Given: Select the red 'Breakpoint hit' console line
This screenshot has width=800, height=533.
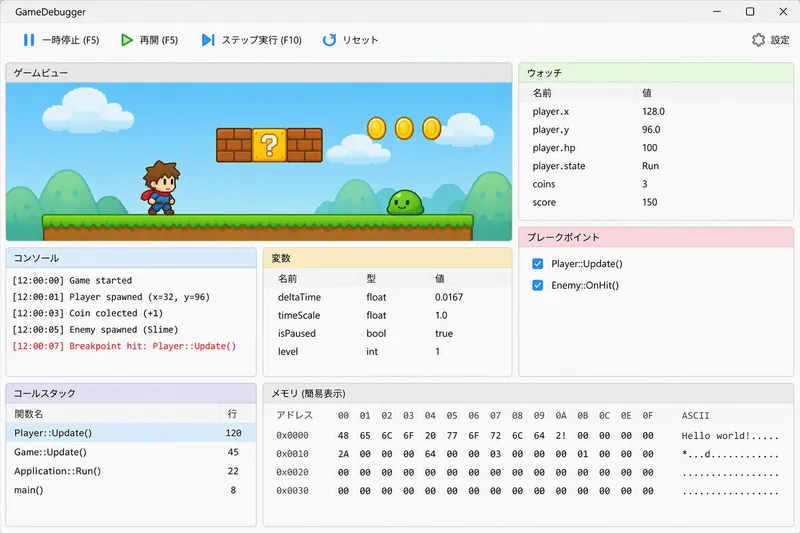Looking at the screenshot, I should coord(124,346).
